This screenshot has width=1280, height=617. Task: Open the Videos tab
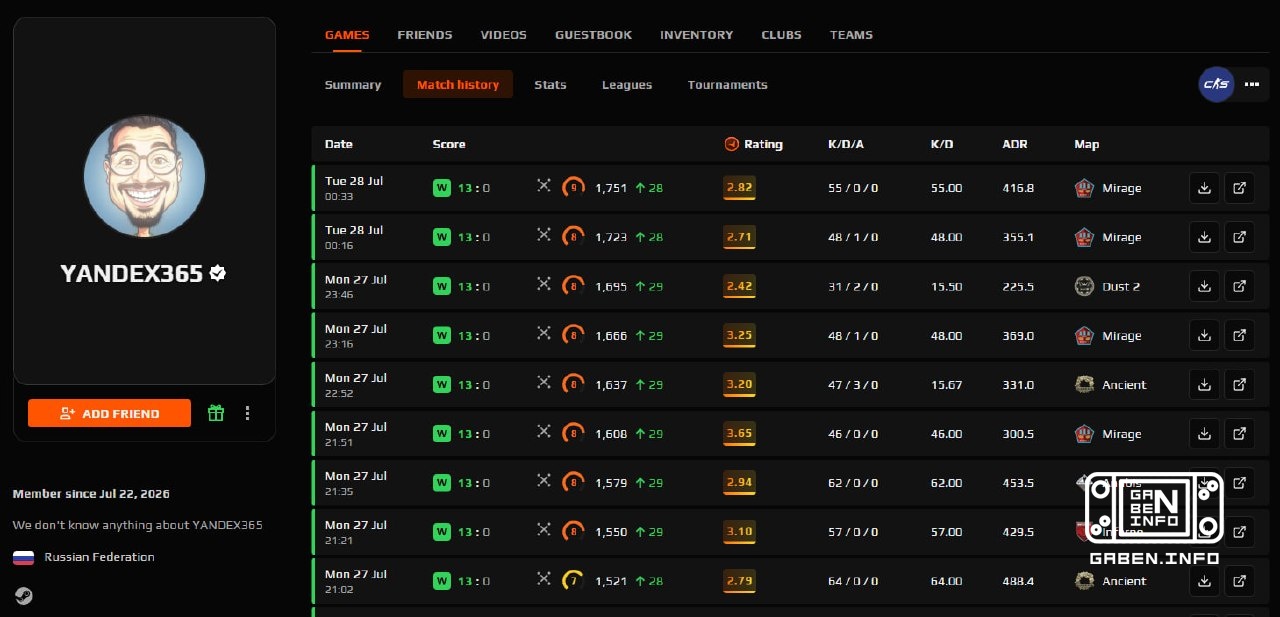tap(503, 35)
